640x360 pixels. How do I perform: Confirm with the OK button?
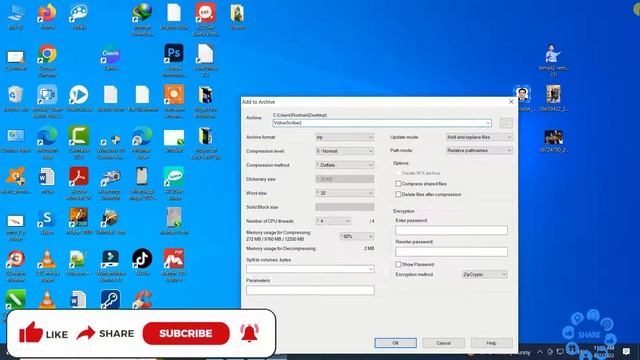point(396,343)
